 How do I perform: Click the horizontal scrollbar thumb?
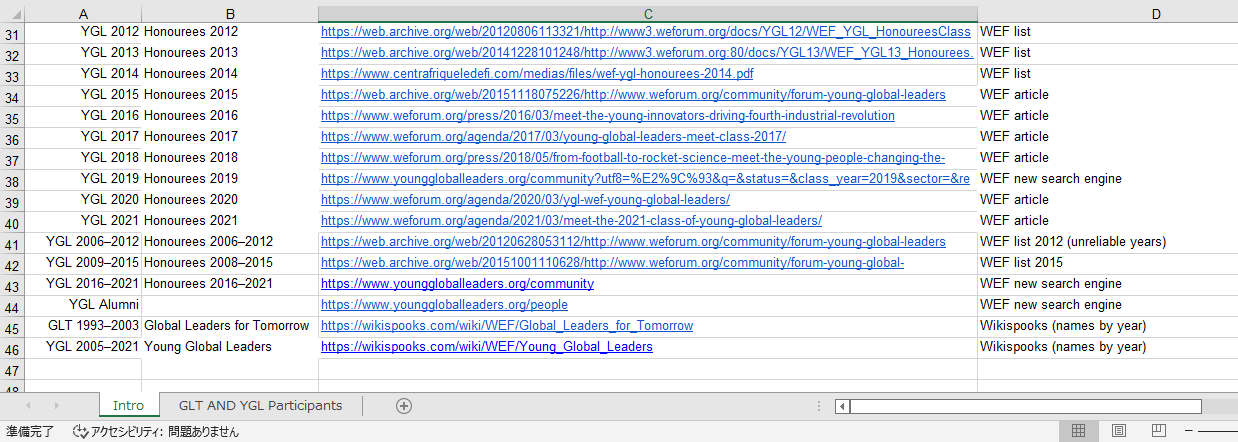click(1026, 406)
